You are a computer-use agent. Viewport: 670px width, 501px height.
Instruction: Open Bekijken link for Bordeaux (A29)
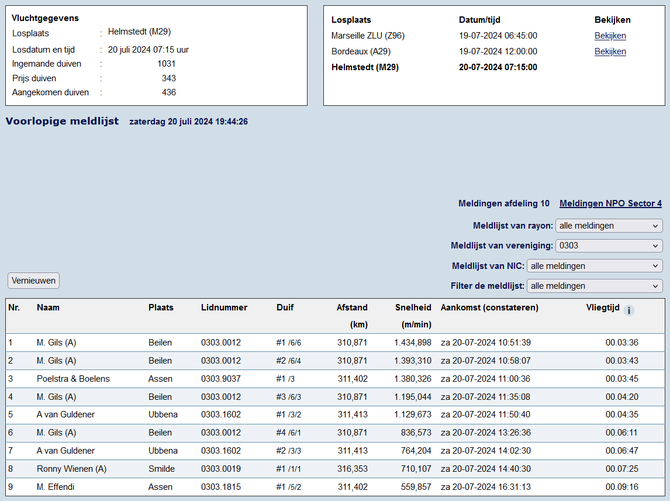610,52
